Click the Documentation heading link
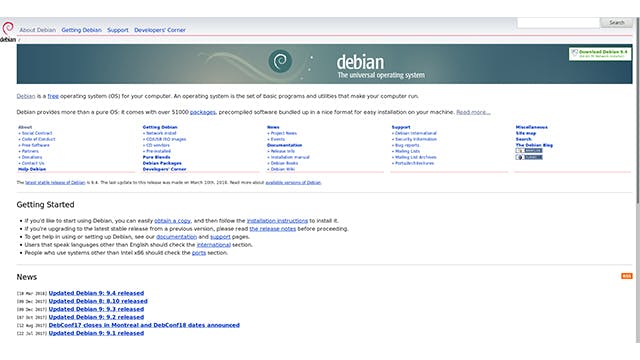The image size is (640, 360). coord(284,145)
